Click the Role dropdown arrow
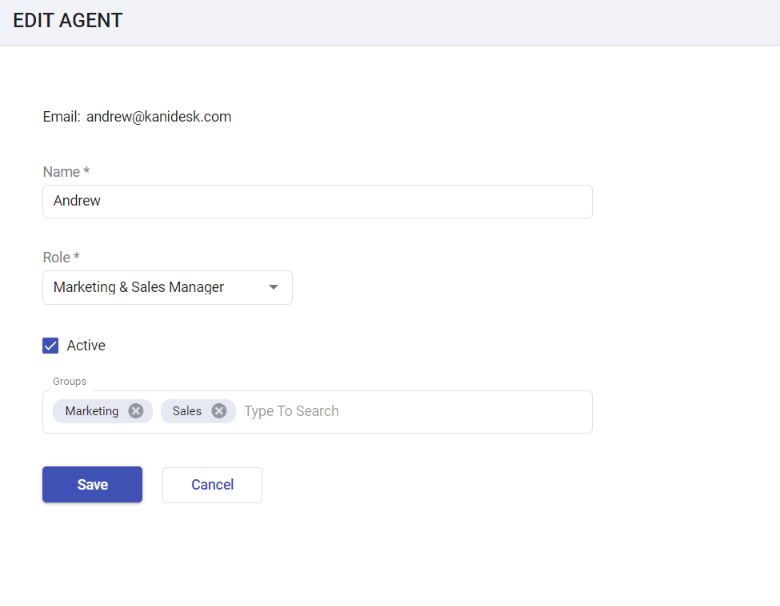Image resolution: width=780 pixels, height=606 pixels. (273, 287)
